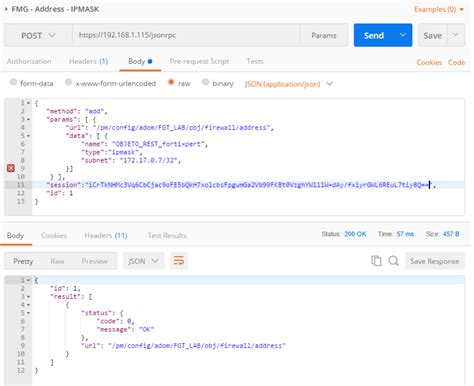
Task: Open the response Cookies tab
Action: (x=54, y=235)
